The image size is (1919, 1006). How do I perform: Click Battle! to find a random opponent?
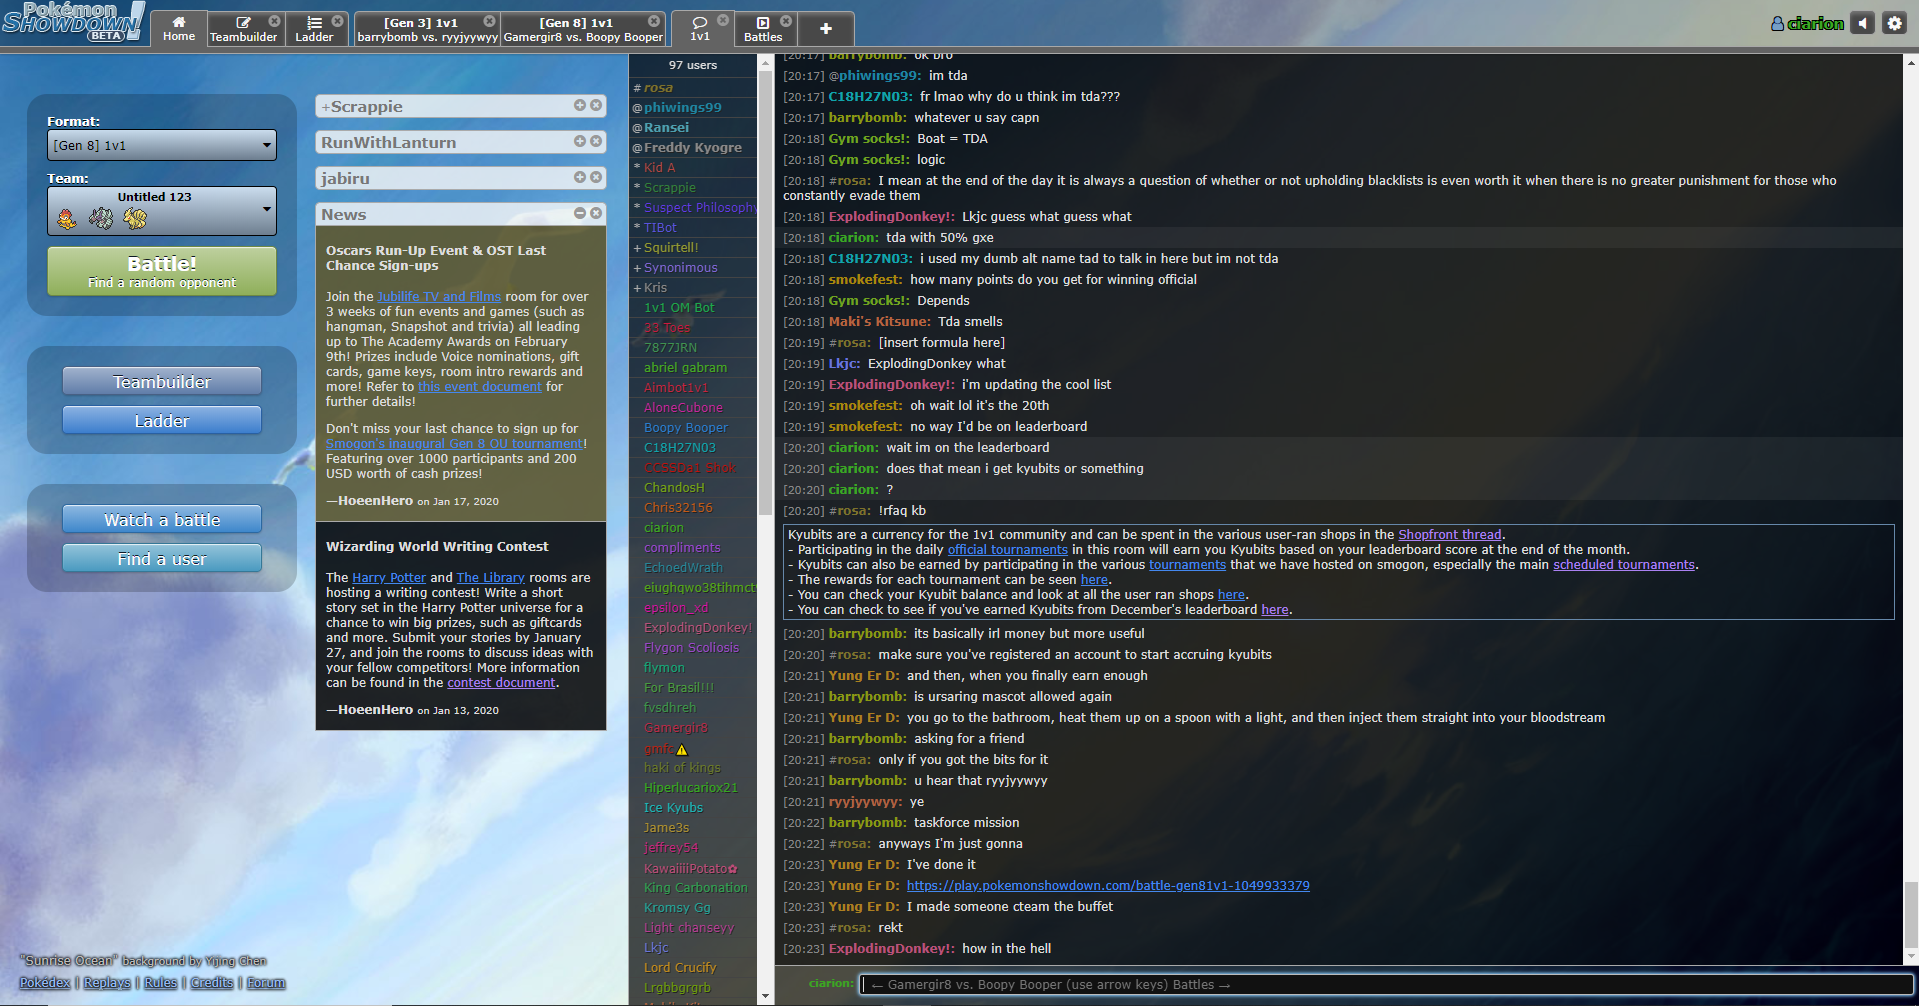pos(162,271)
